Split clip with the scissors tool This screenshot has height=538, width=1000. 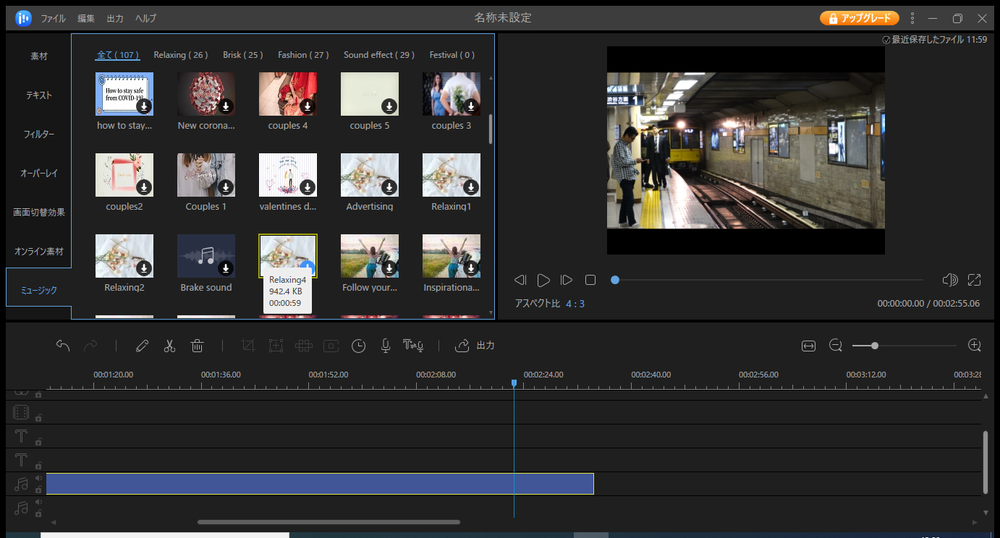click(x=169, y=345)
